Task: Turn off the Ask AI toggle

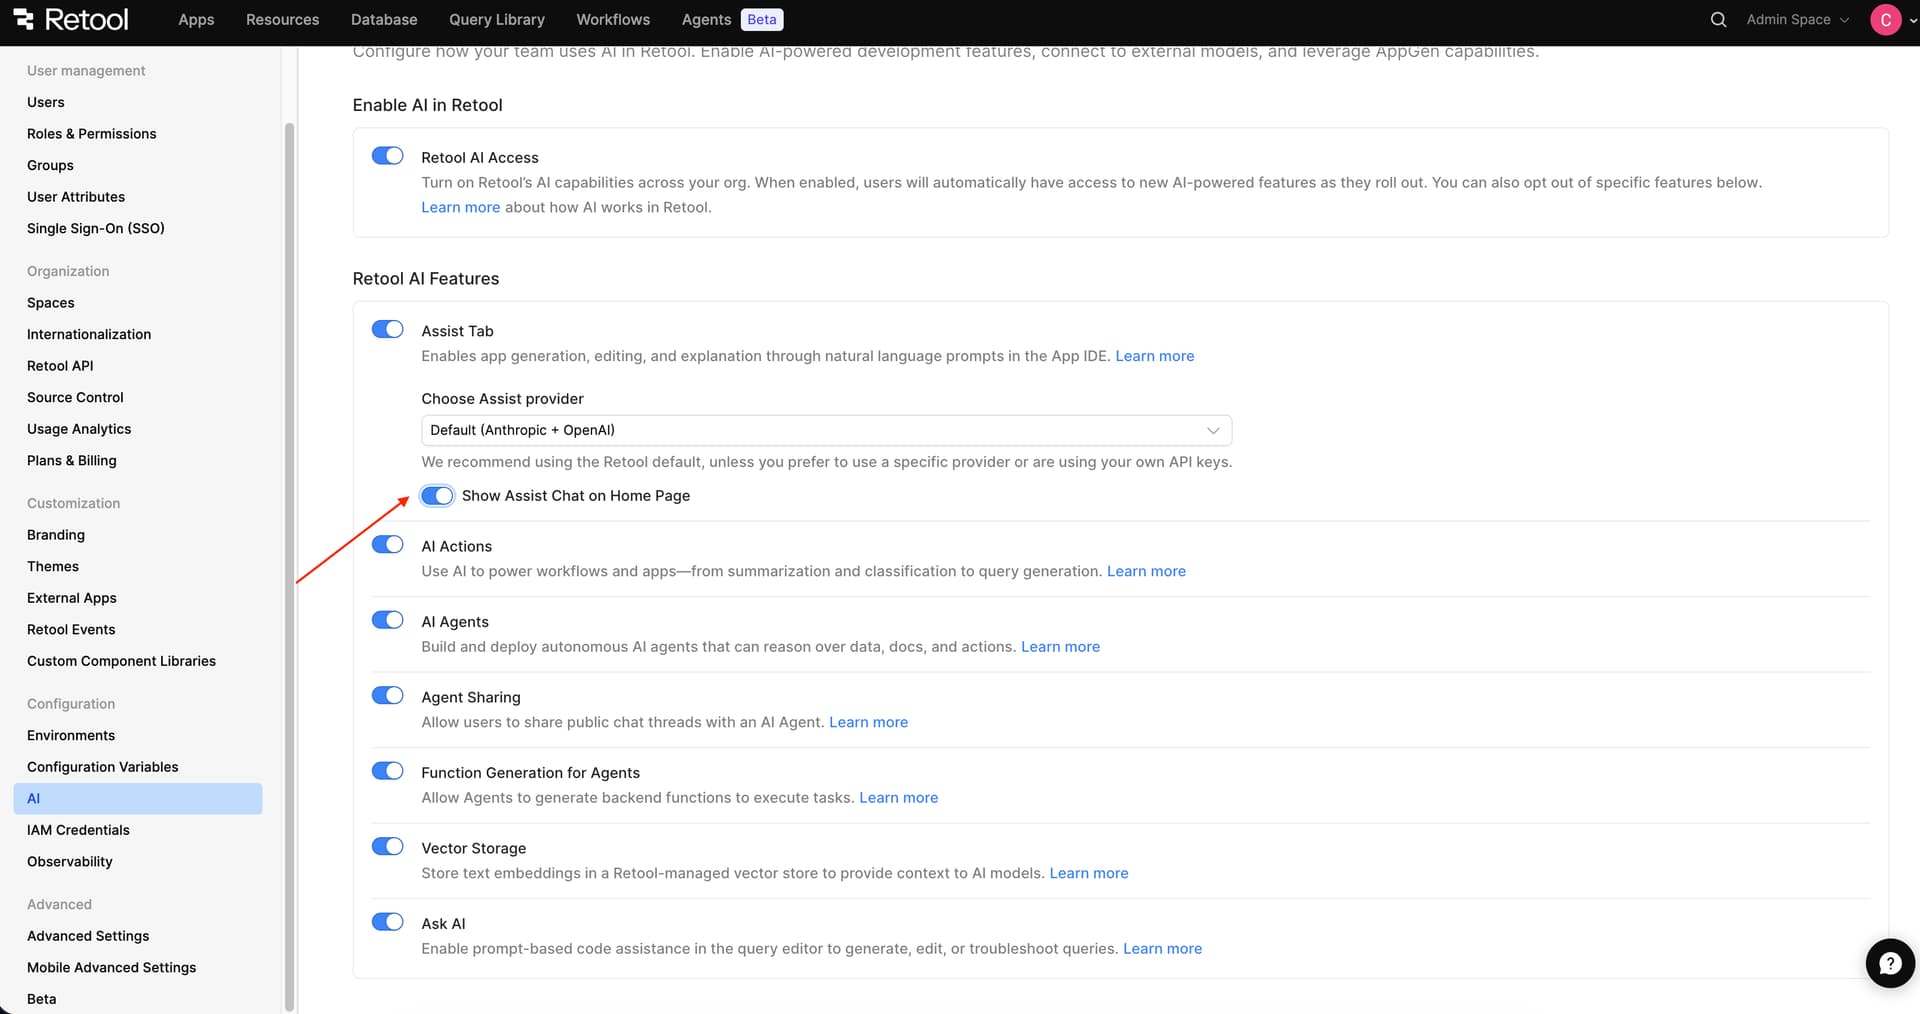Action: 387,922
